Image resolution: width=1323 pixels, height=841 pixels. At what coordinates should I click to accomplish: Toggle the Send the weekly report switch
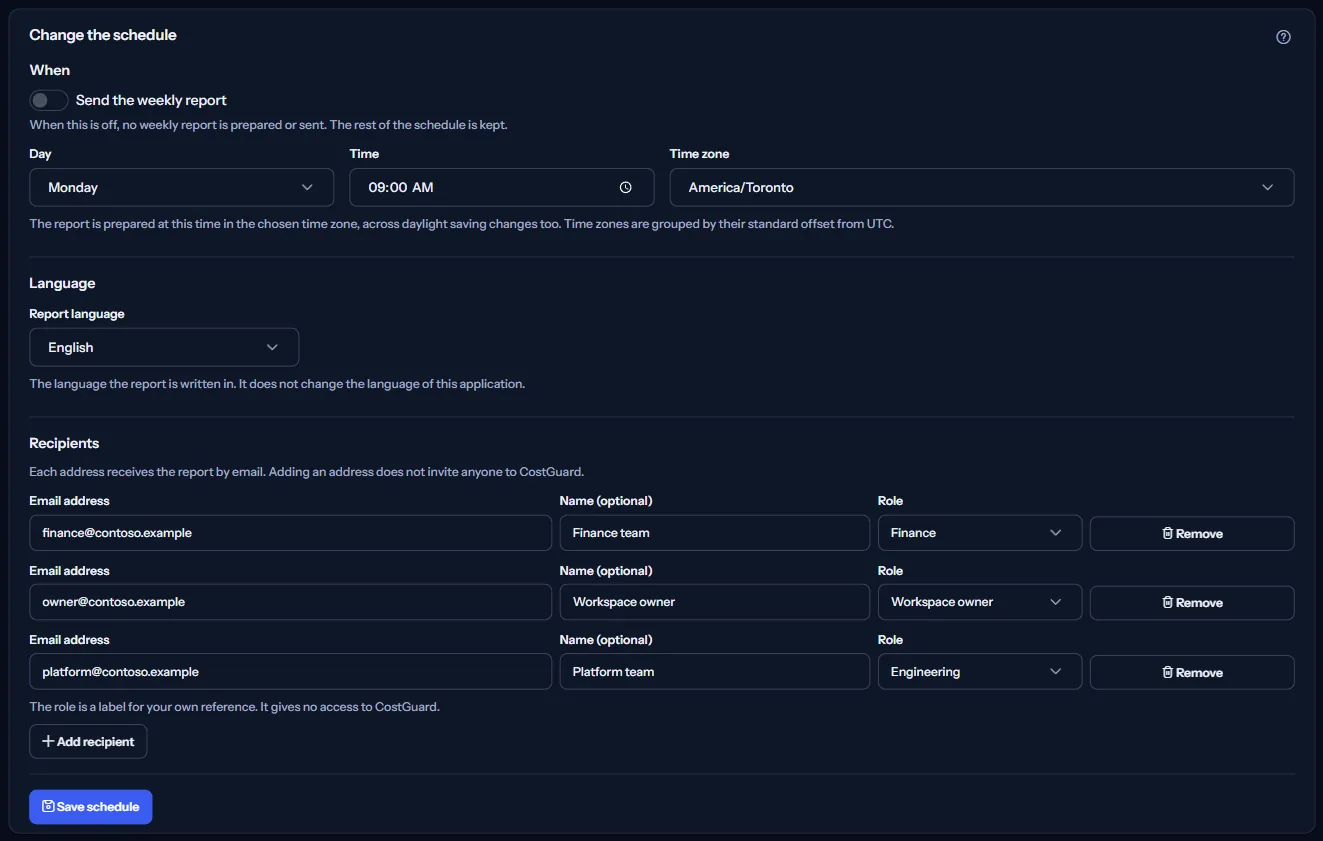point(49,100)
